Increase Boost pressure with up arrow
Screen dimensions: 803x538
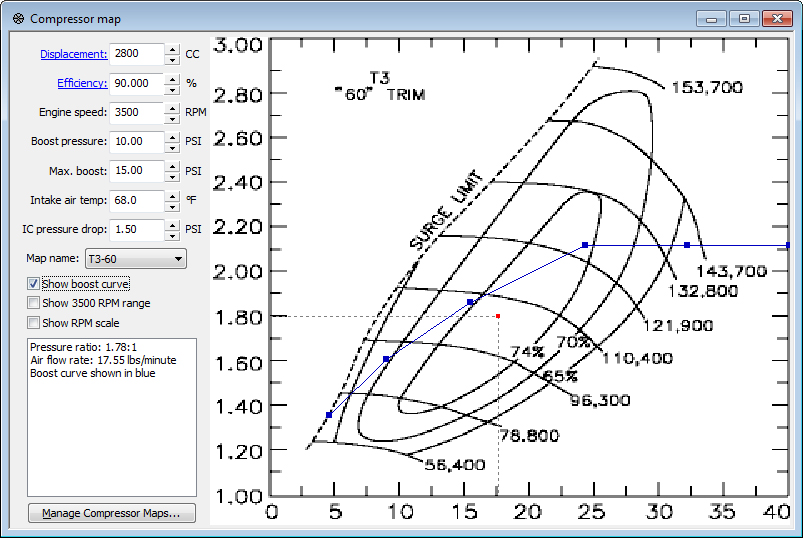(x=173, y=137)
